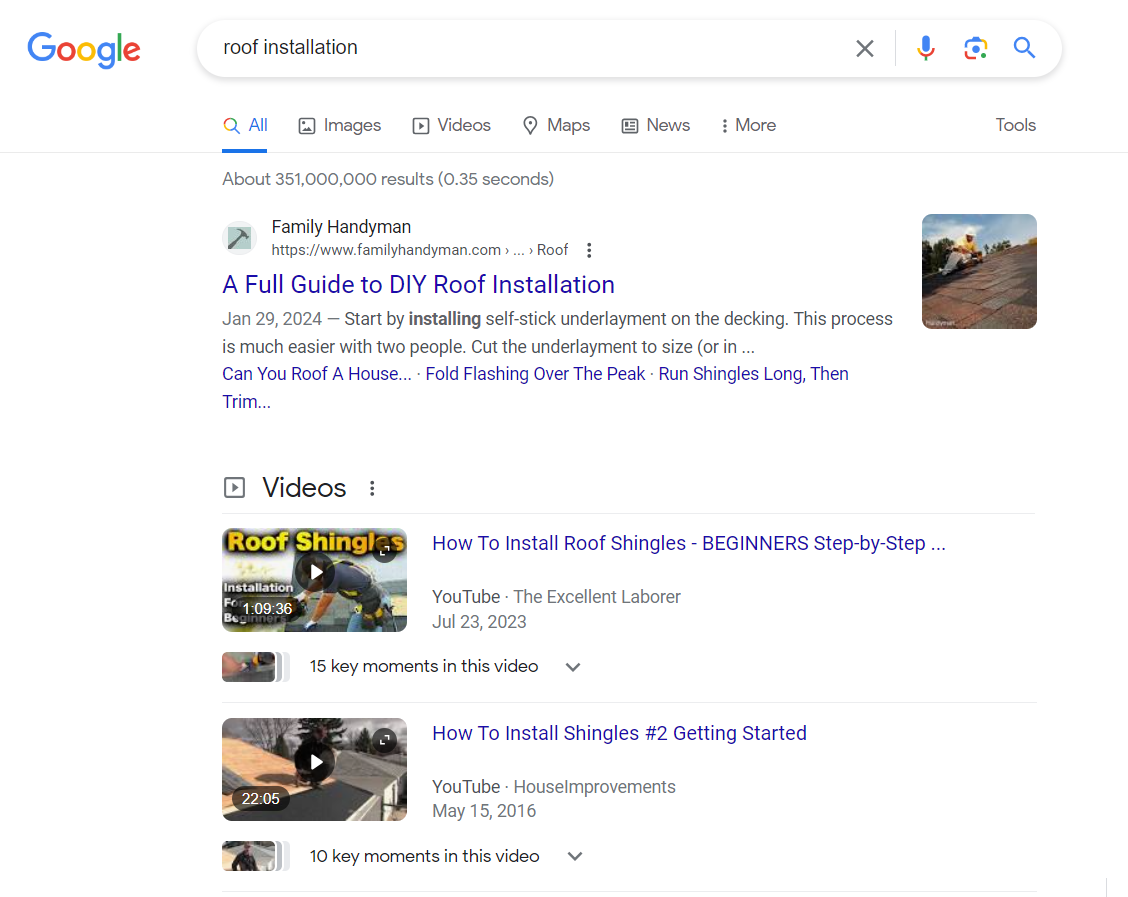Open the three-dot menu next to Family Handyman URL
The height and width of the screenshot is (897, 1128).
[589, 250]
